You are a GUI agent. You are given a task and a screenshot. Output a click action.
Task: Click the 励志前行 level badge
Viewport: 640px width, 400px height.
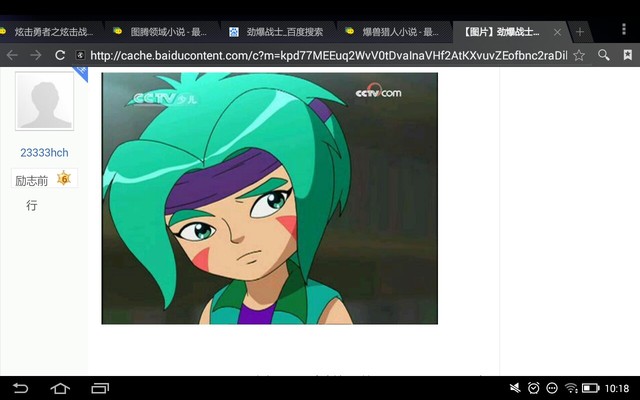point(44,178)
